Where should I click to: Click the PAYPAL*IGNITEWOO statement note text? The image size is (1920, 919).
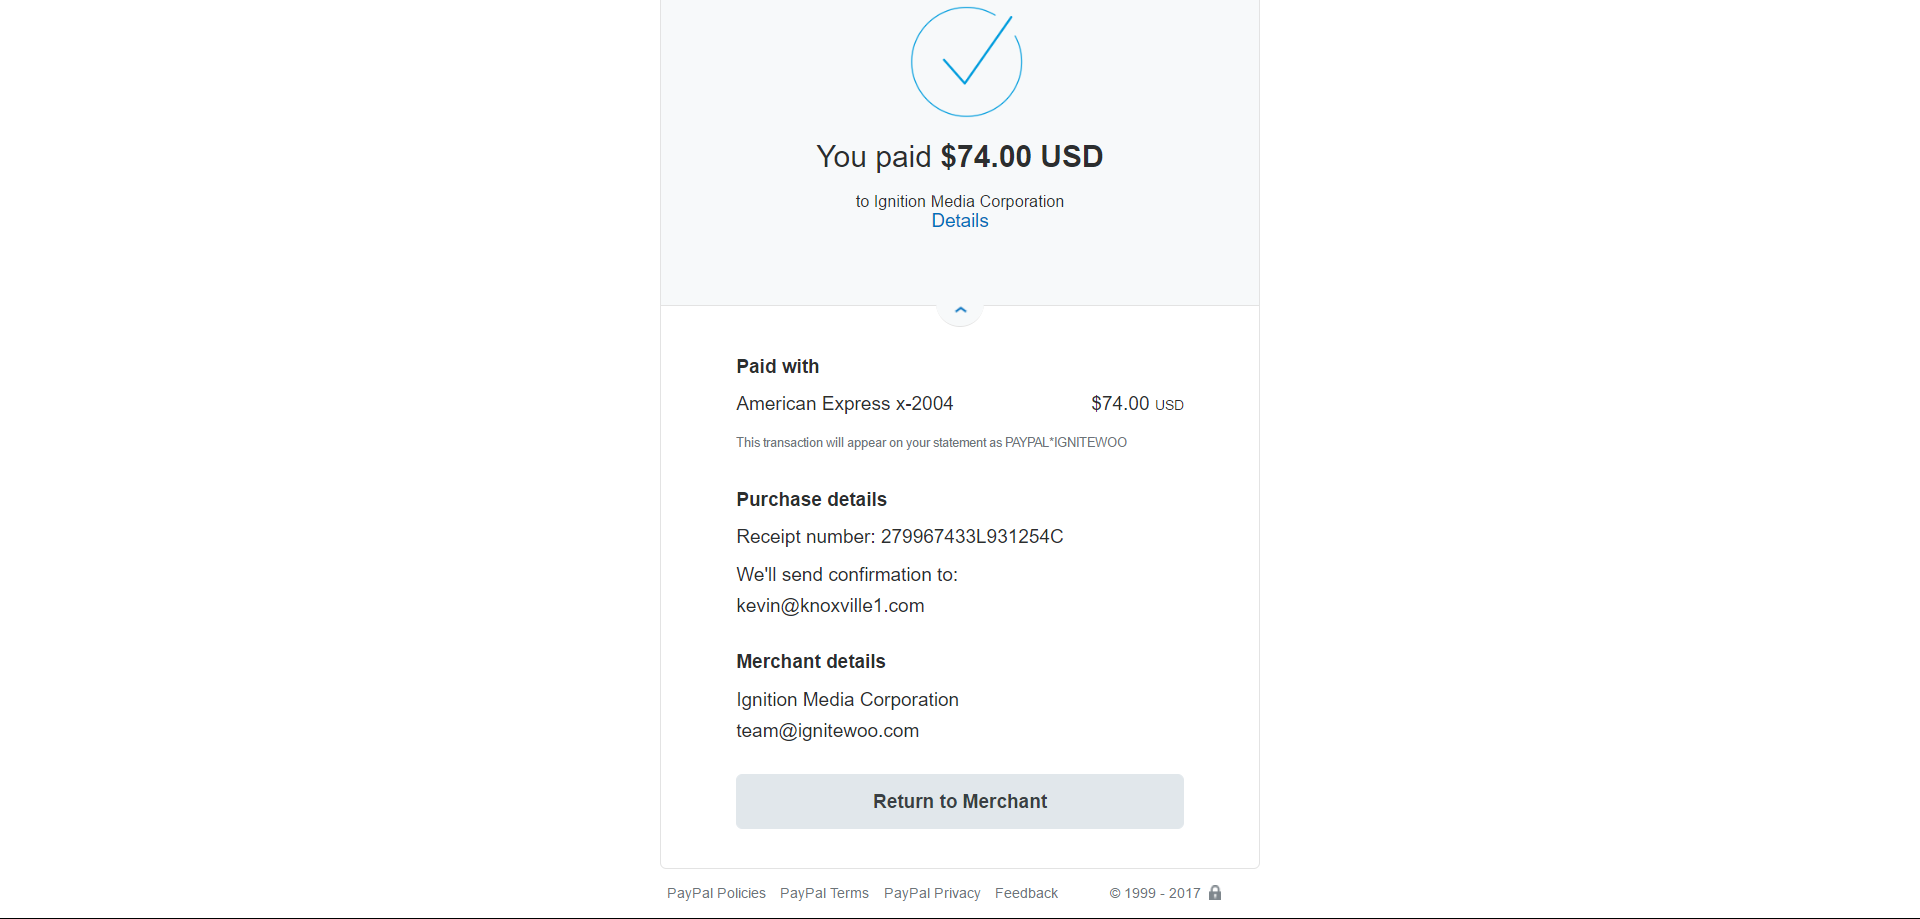click(x=931, y=443)
